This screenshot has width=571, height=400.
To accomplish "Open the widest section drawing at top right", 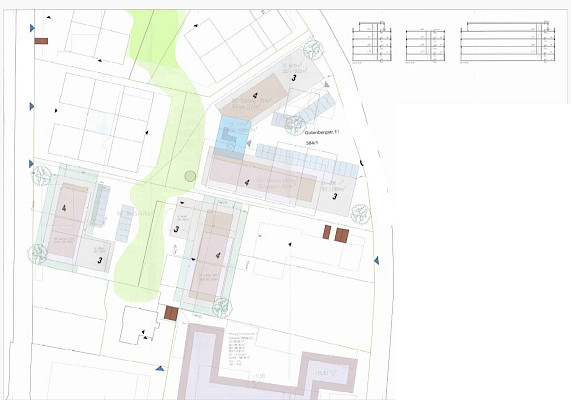I will point(508,42).
